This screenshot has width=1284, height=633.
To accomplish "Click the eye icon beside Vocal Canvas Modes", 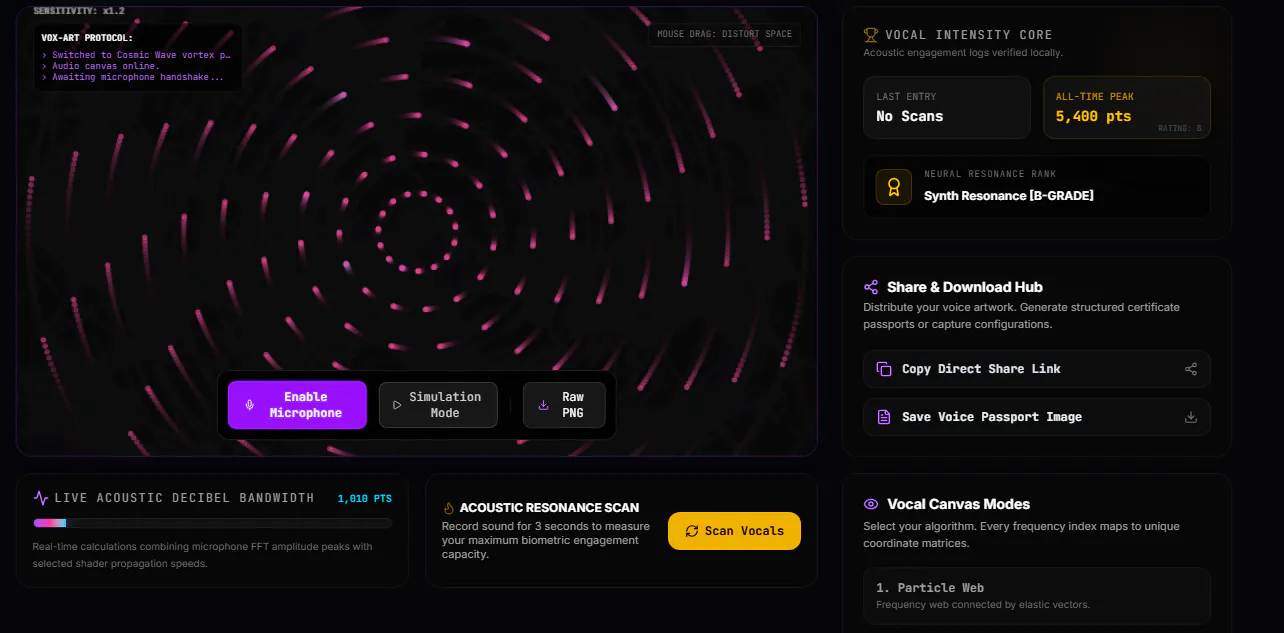I will [871, 505].
